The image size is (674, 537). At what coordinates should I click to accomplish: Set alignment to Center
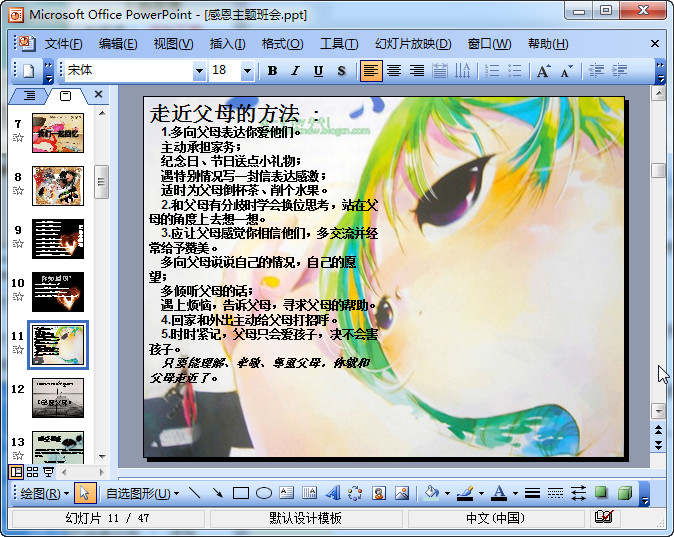click(x=394, y=71)
